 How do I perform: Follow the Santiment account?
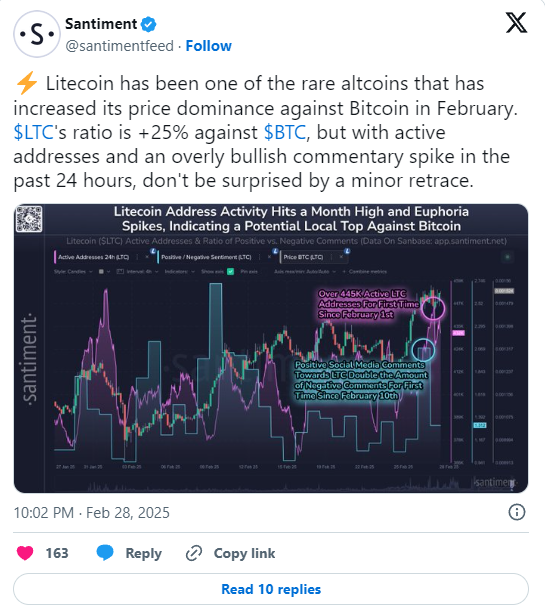click(208, 46)
